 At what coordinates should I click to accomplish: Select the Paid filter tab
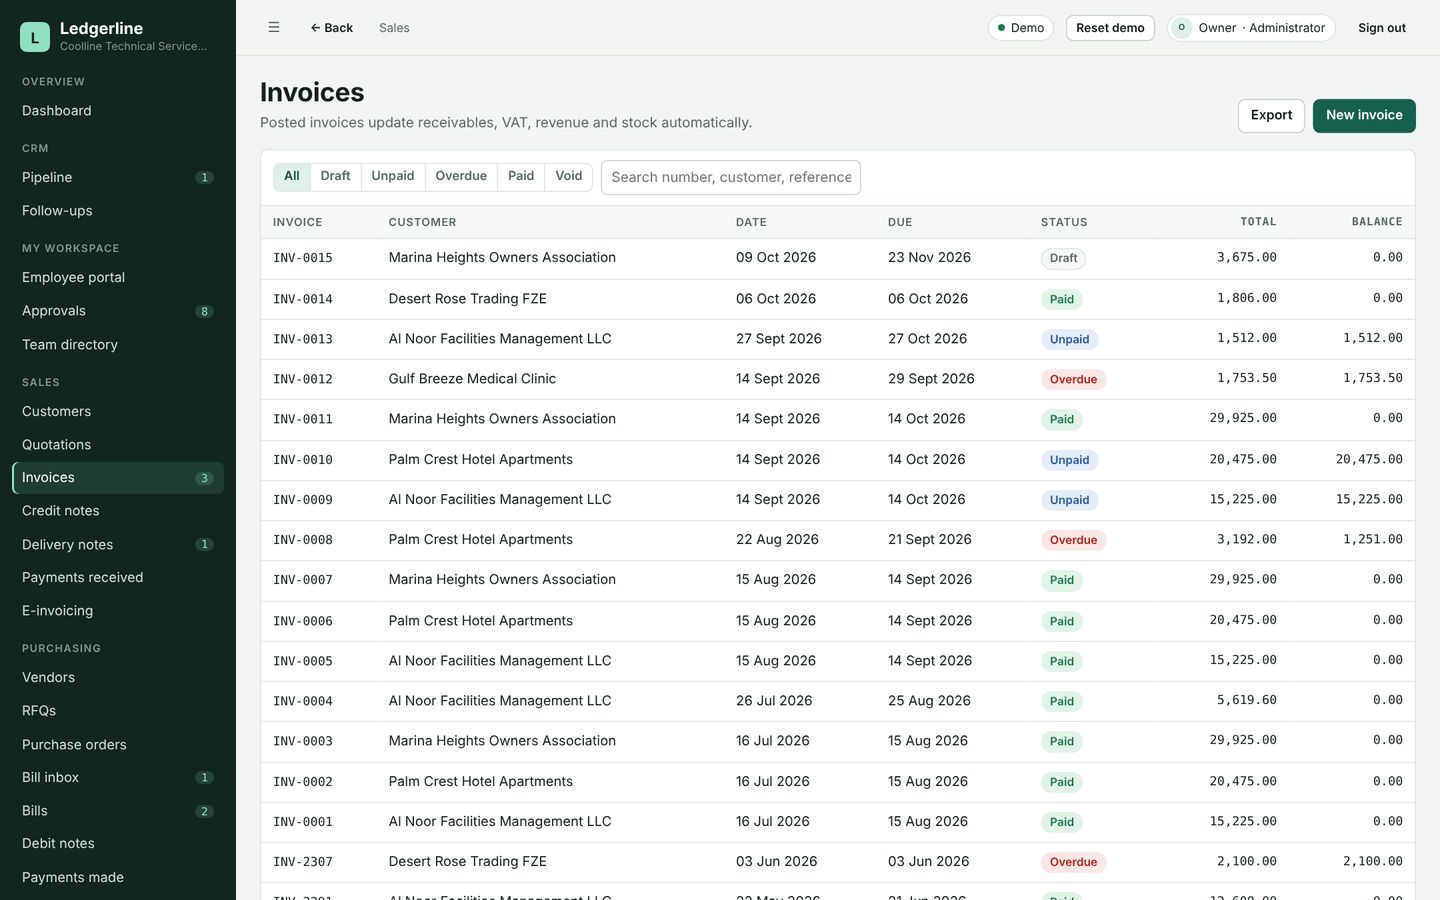(x=521, y=177)
